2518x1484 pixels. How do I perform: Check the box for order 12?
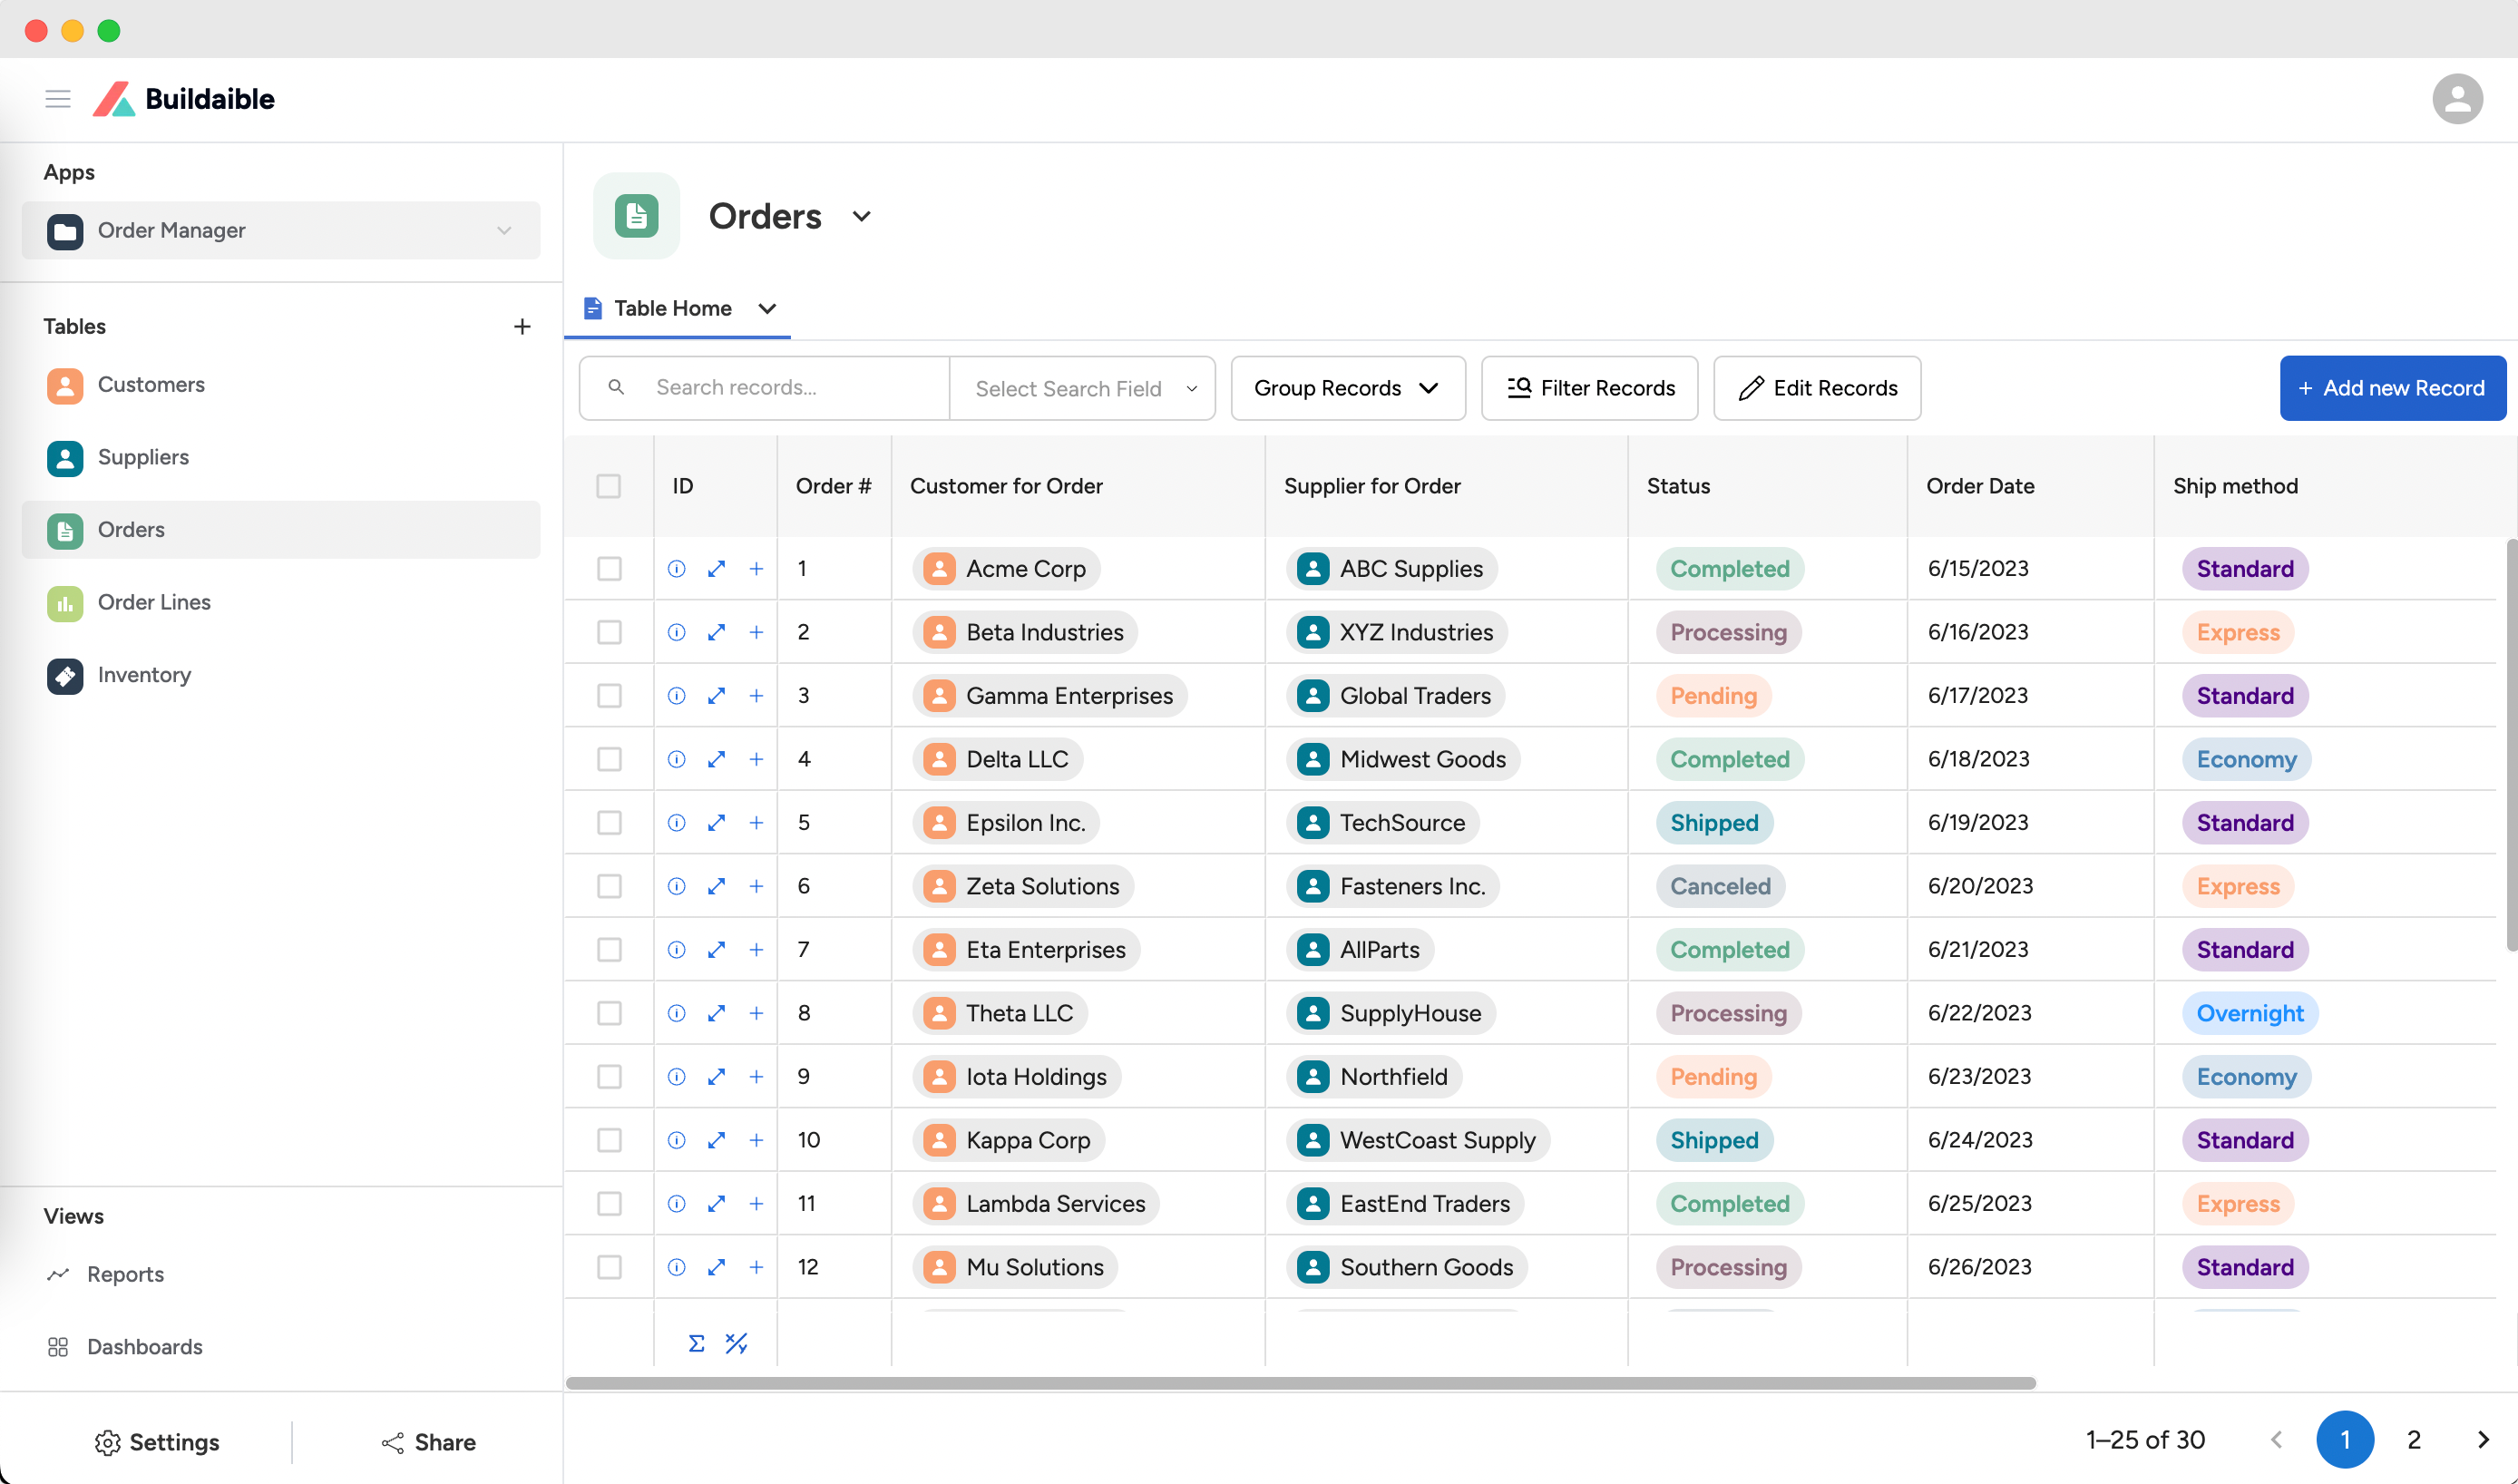coord(609,1267)
